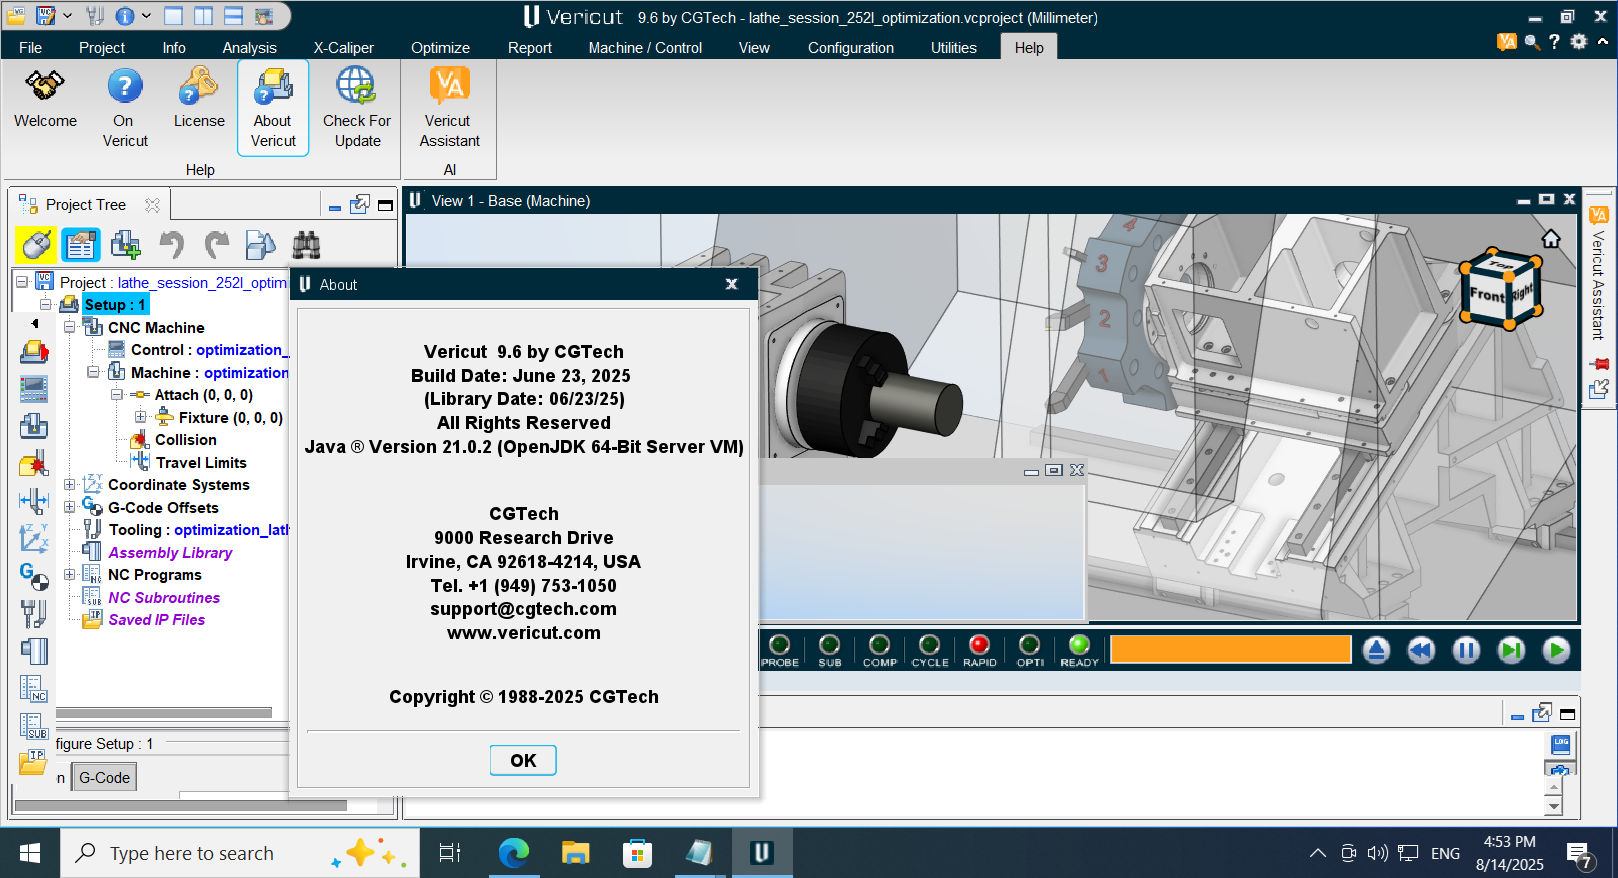Click the tool manager icon in title bar
The width and height of the screenshot is (1618, 878).
(95, 15)
